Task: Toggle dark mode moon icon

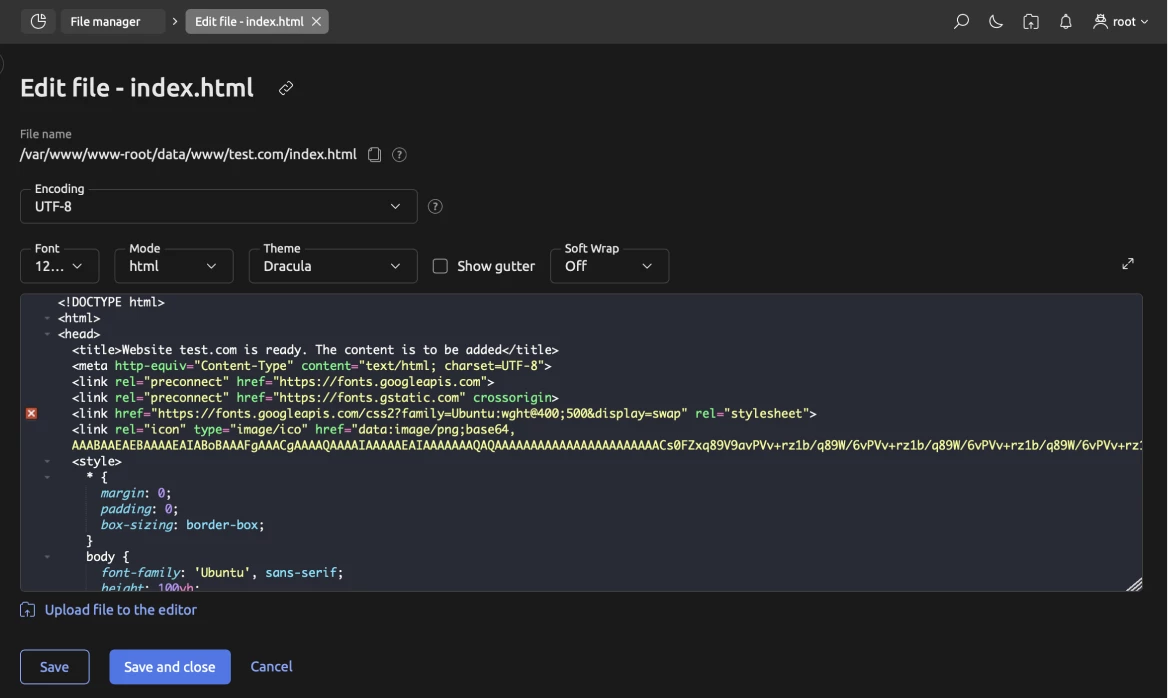Action: pos(996,22)
